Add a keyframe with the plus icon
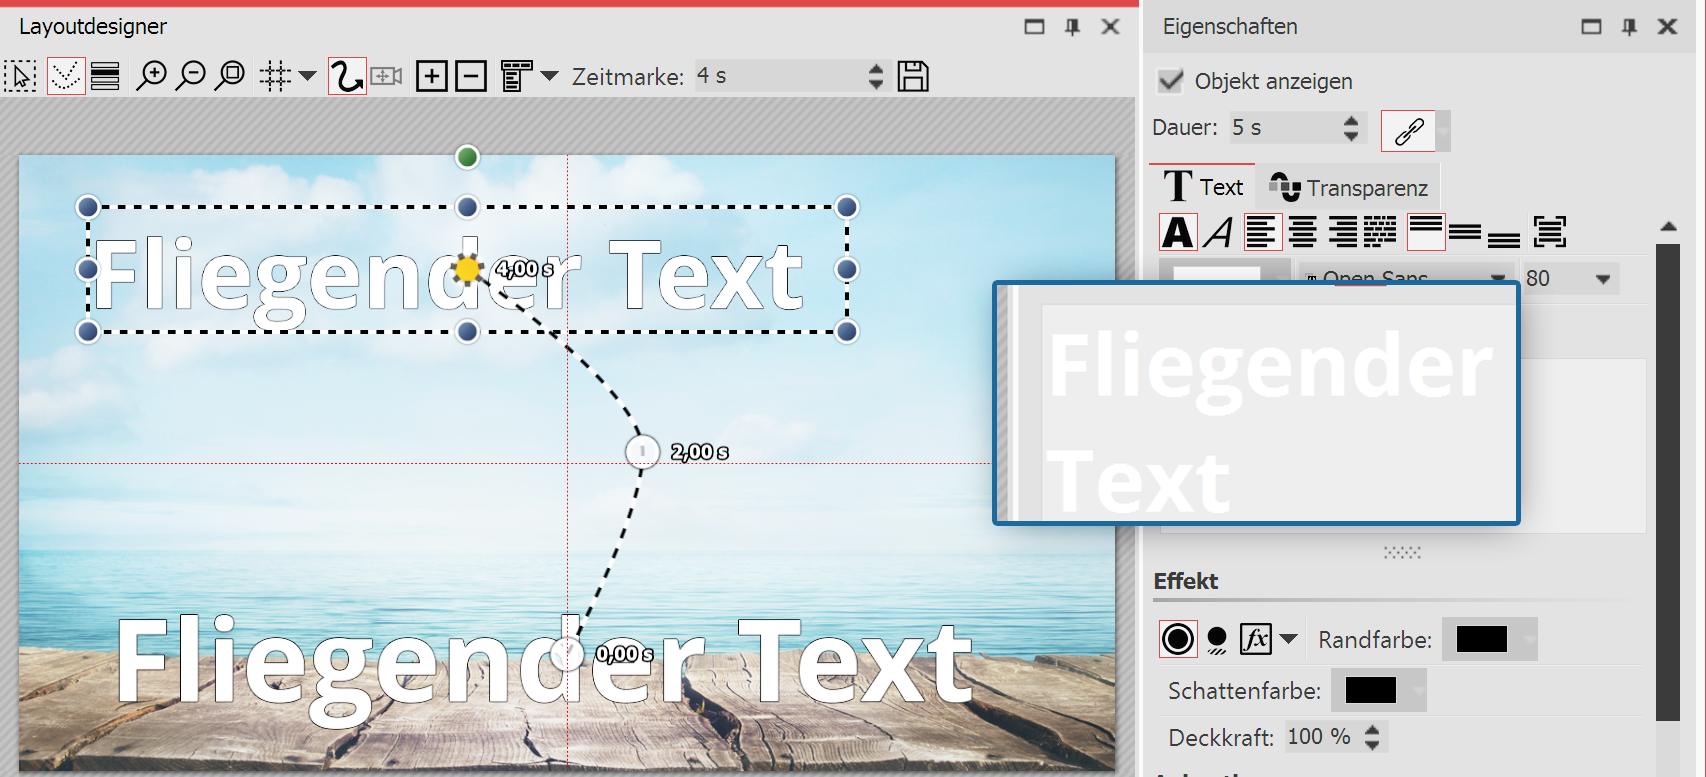The height and width of the screenshot is (777, 1706). pos(431,76)
